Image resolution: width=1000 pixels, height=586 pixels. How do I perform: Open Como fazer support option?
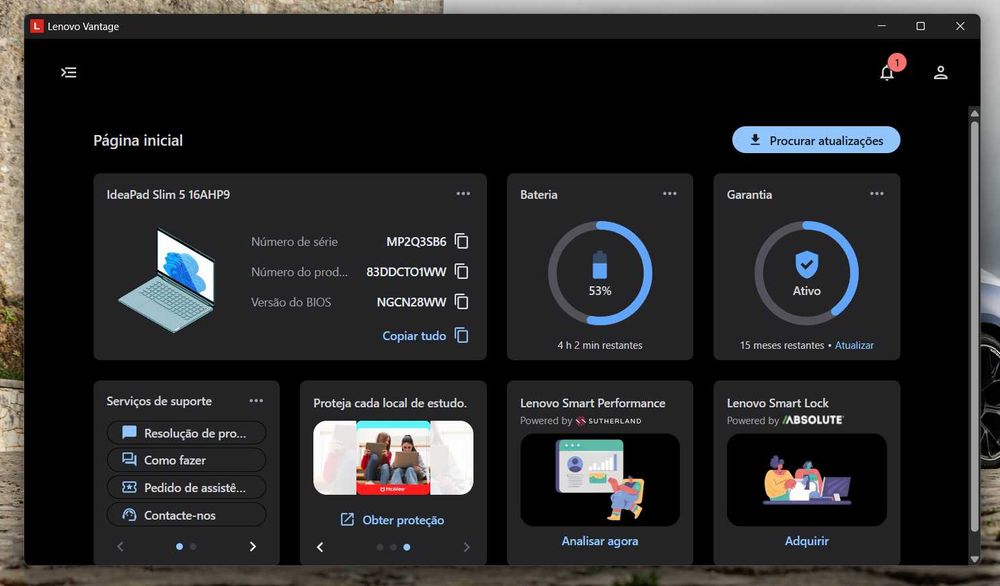[x=186, y=460]
